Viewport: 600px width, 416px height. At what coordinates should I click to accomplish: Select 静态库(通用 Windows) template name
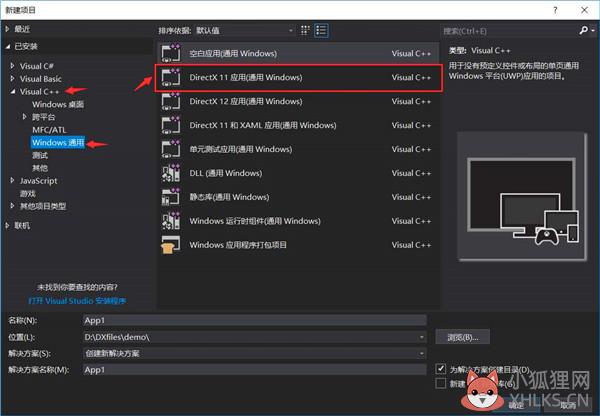click(x=229, y=197)
